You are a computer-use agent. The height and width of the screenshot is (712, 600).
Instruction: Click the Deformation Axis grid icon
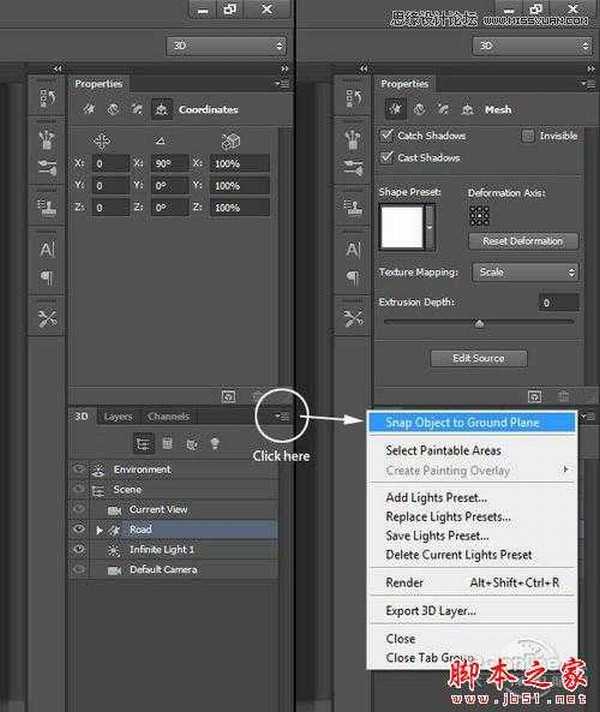coord(479,215)
